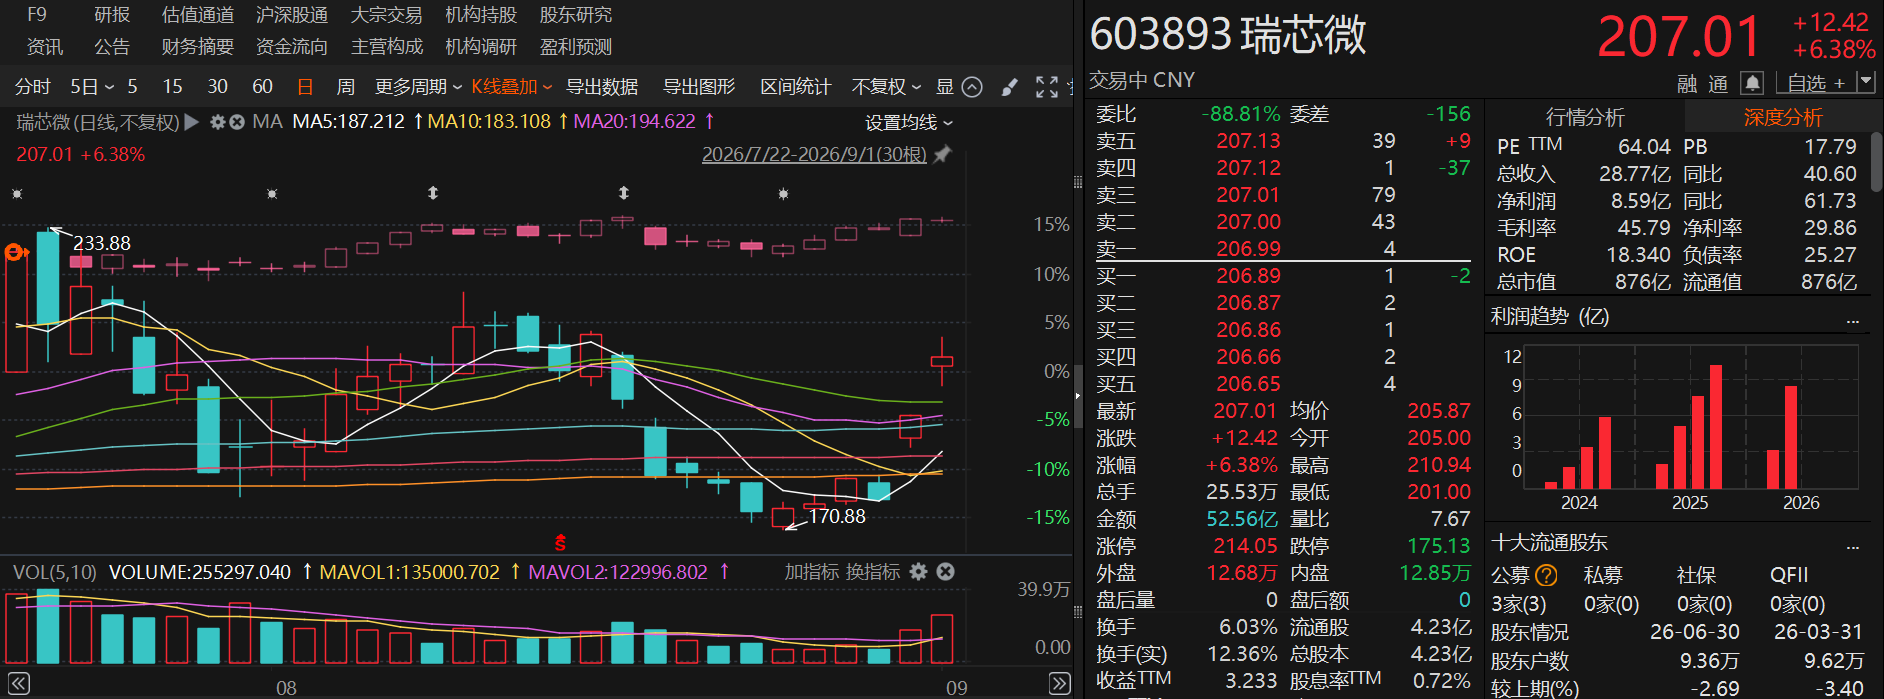Click the 融 margin trading badge
This screenshot has width=1884, height=699.
pos(1687,84)
